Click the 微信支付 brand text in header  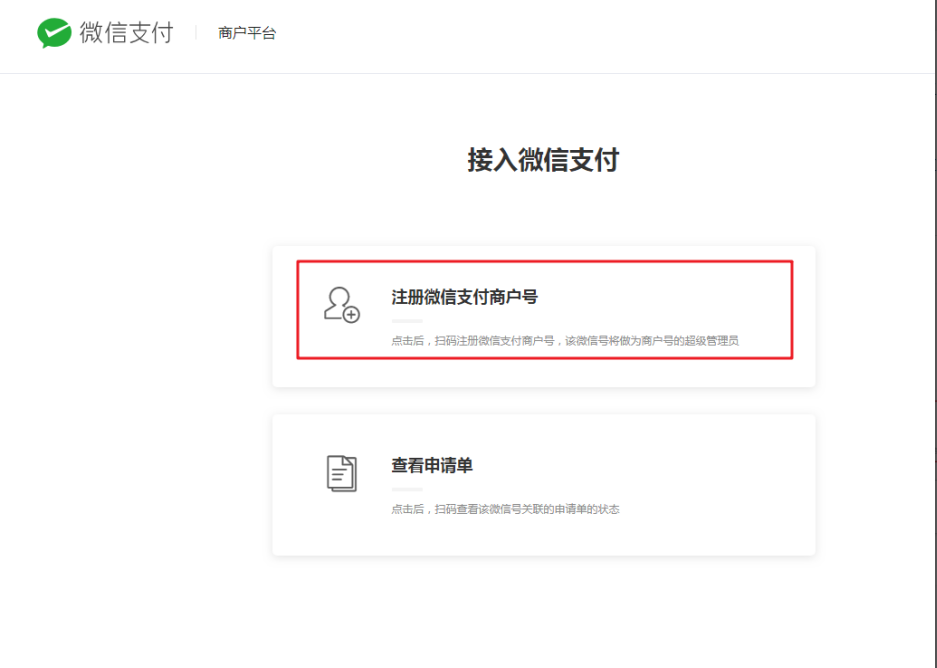pyautogui.click(x=127, y=33)
